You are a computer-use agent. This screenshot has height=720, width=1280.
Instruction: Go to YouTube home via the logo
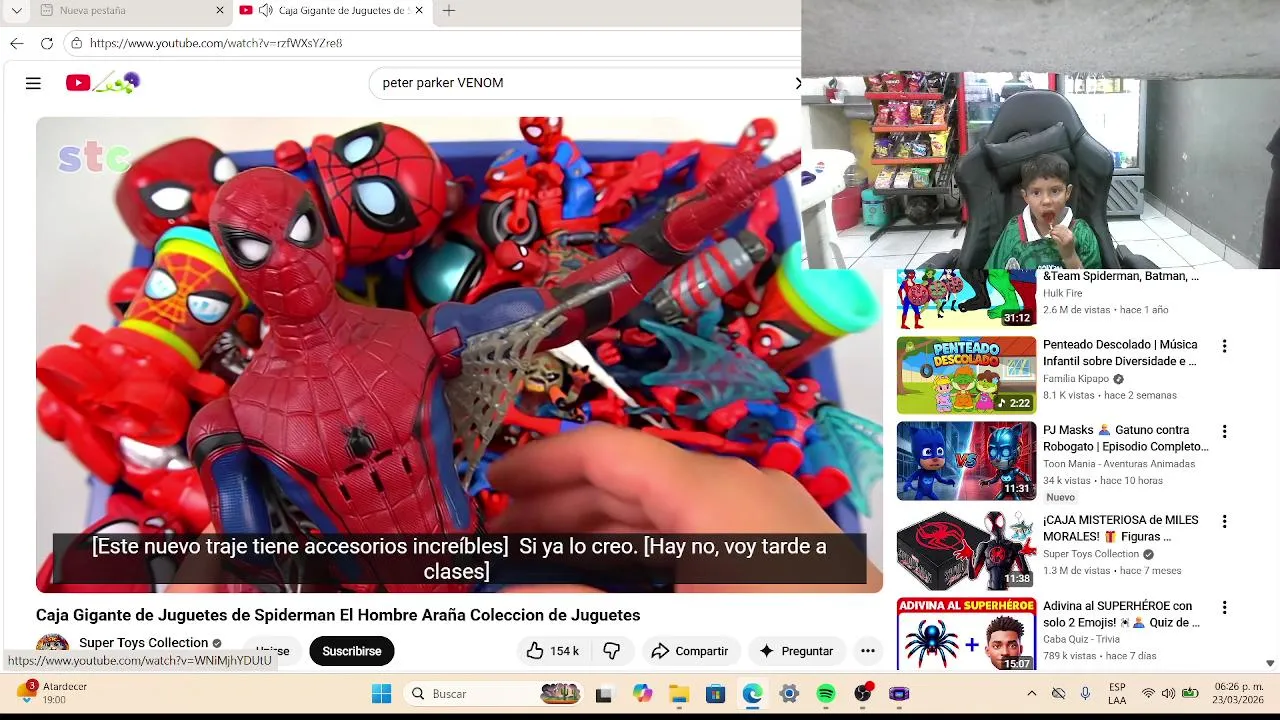[102, 83]
